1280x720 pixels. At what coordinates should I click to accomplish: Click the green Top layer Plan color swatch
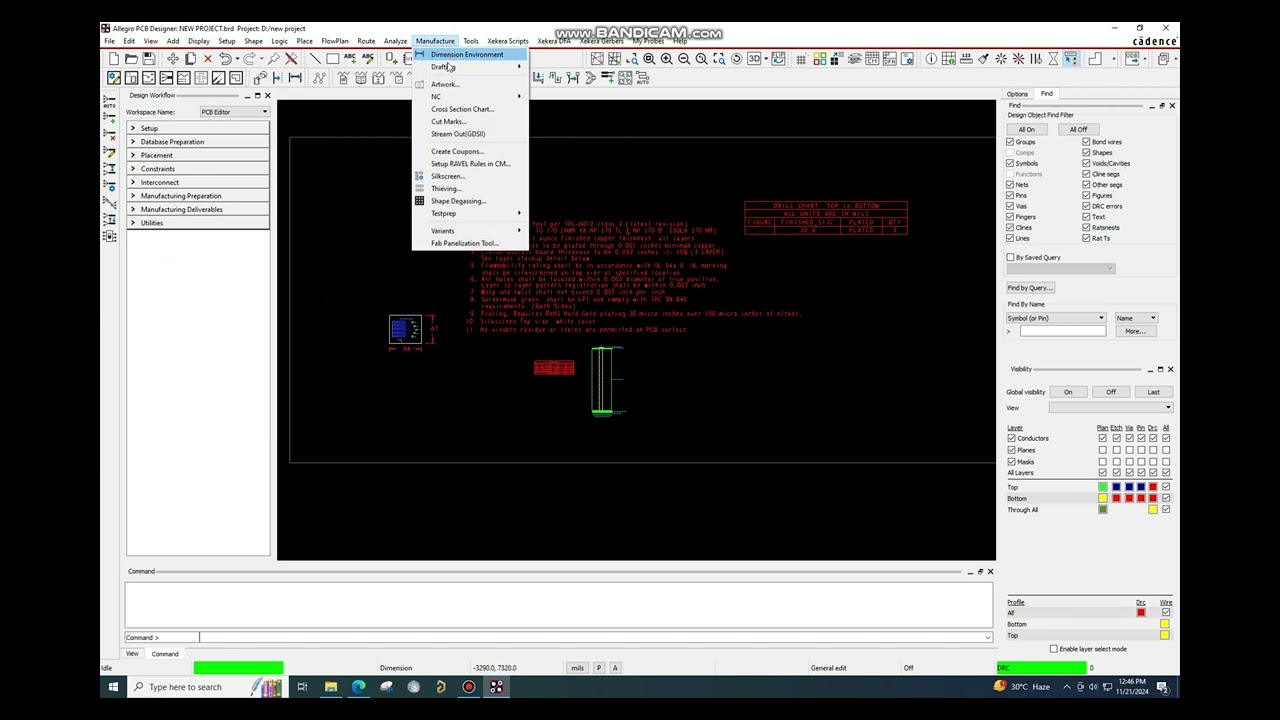[x=1103, y=487]
